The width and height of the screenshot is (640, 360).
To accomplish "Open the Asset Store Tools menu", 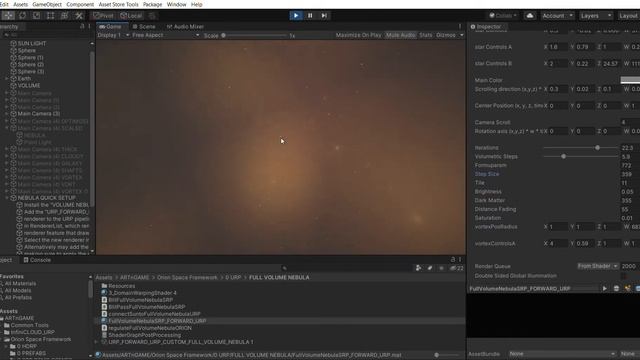I will pyautogui.click(x=118, y=4).
